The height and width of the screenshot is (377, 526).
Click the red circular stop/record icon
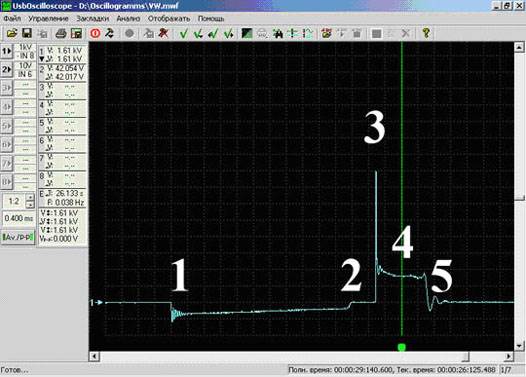(x=96, y=33)
